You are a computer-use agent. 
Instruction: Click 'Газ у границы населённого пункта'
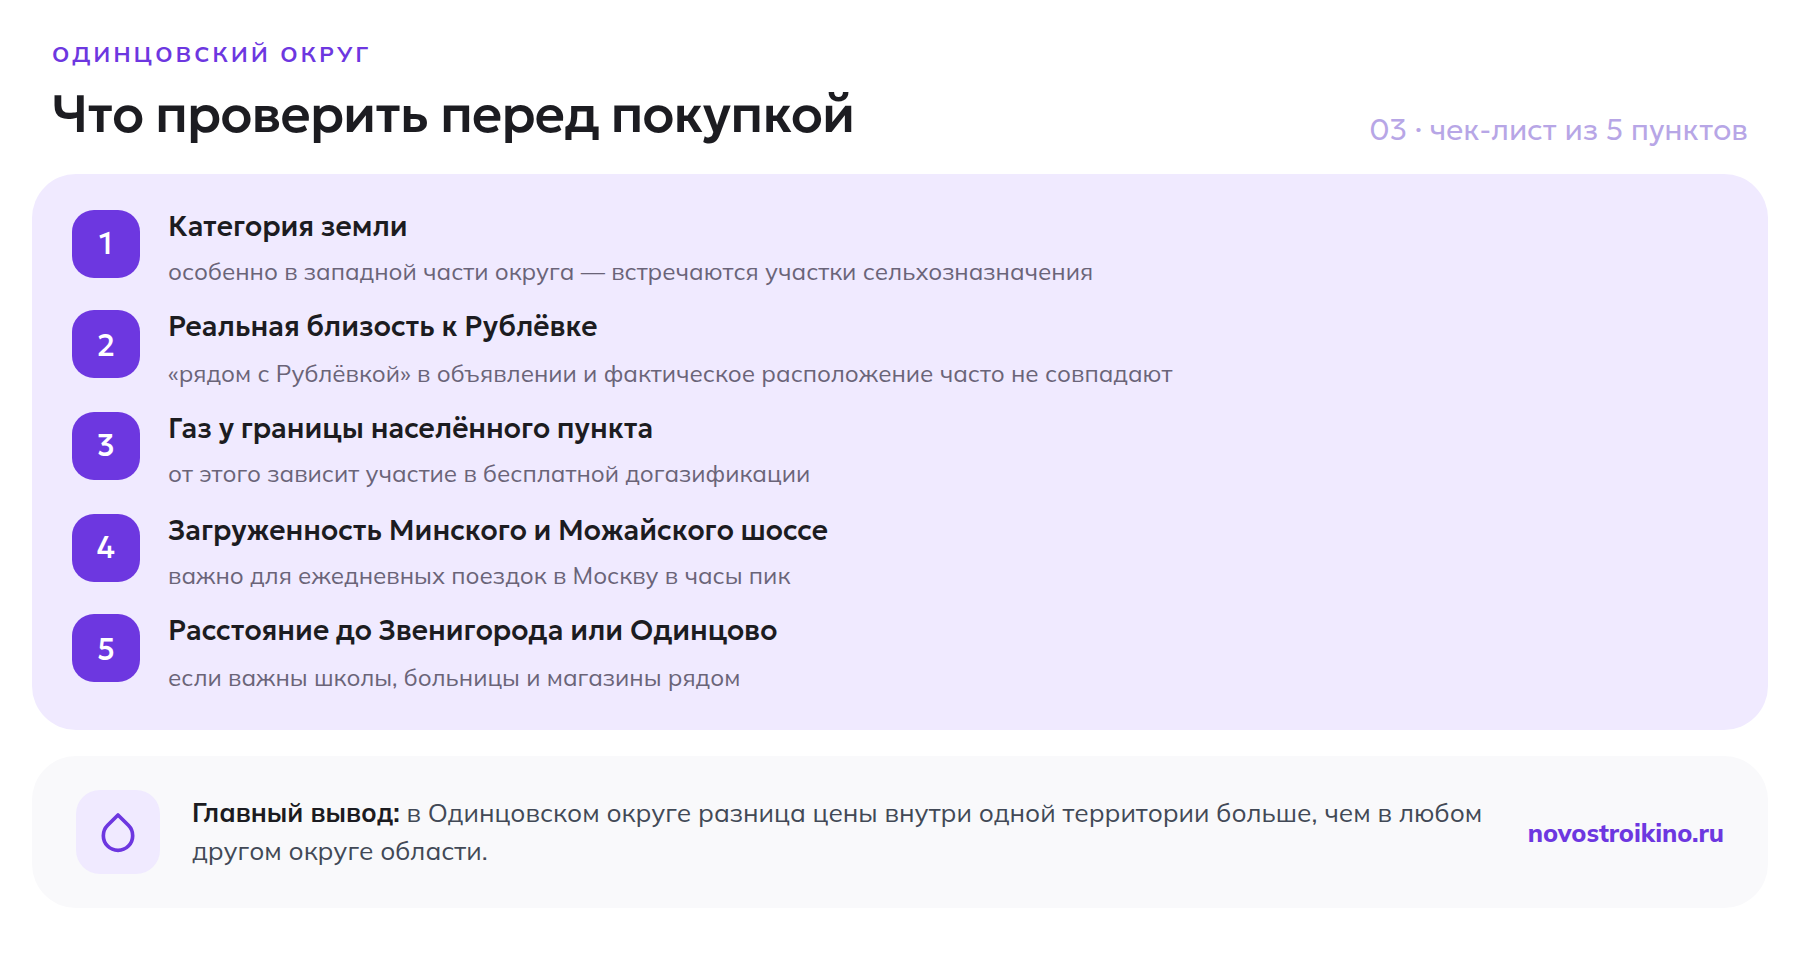pos(410,429)
